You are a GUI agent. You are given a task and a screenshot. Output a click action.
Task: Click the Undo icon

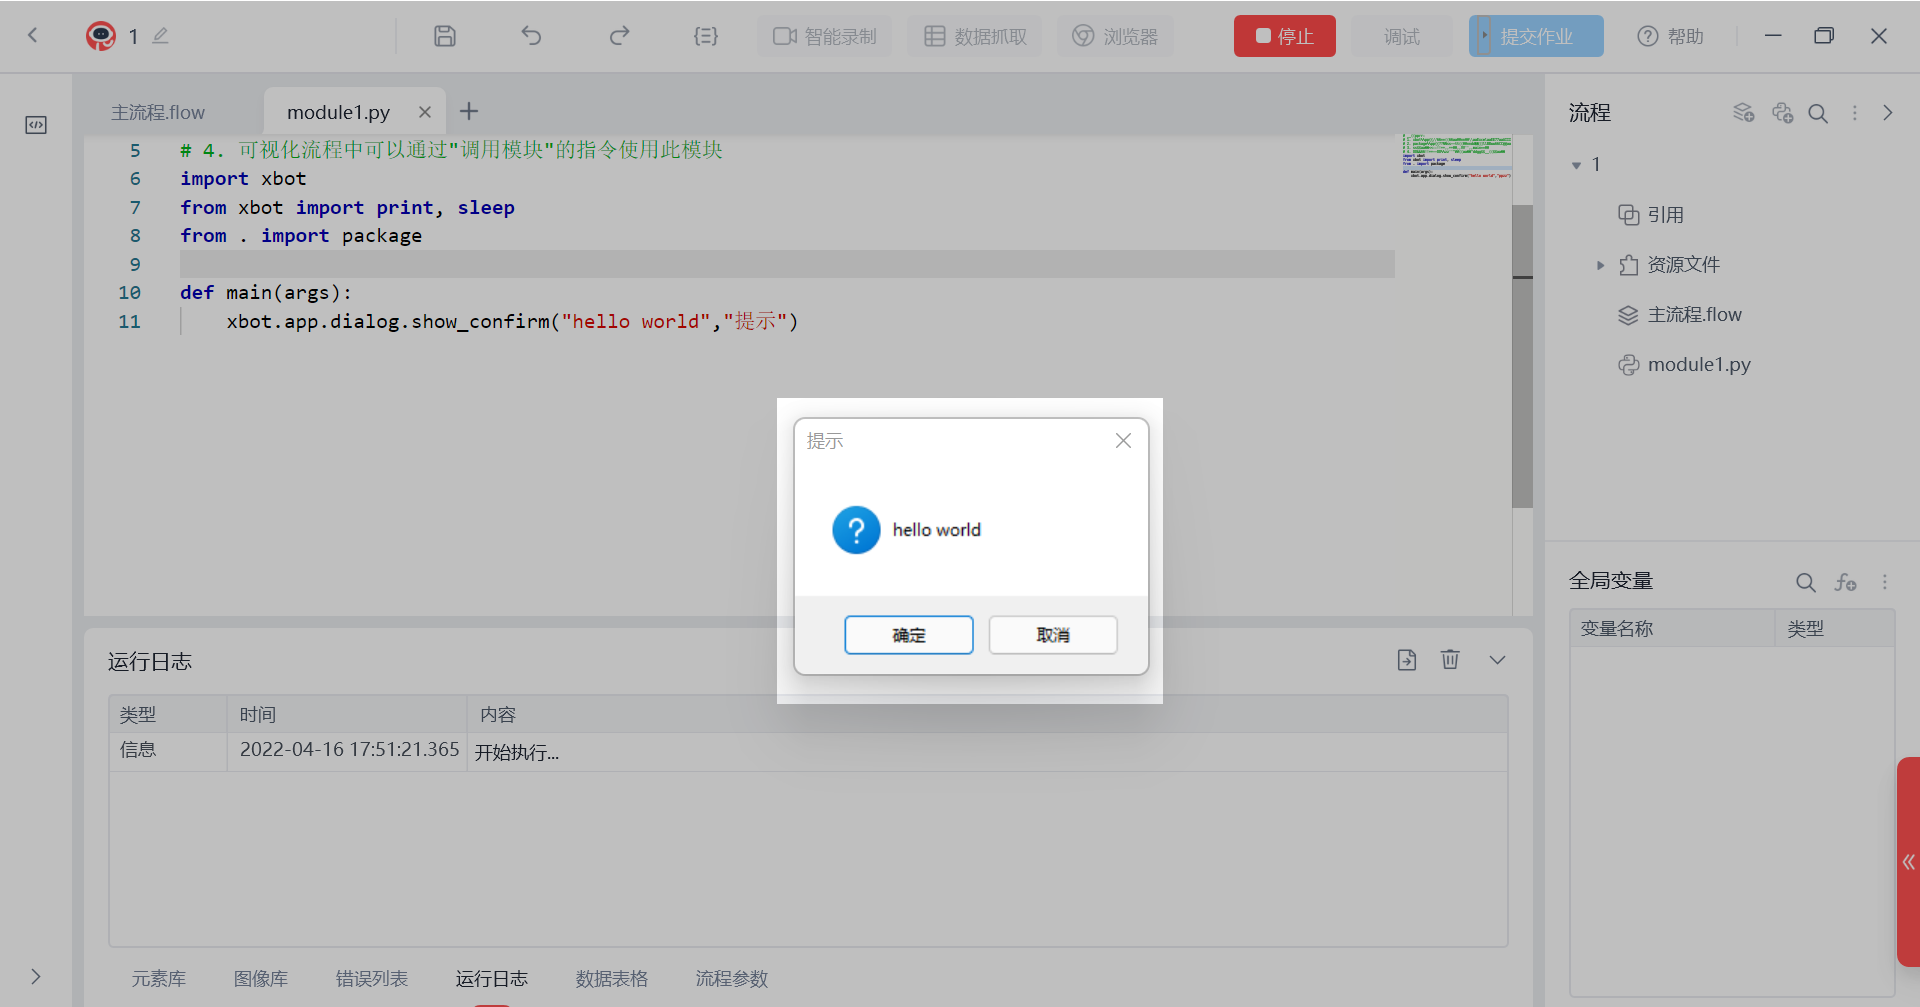coord(532,36)
